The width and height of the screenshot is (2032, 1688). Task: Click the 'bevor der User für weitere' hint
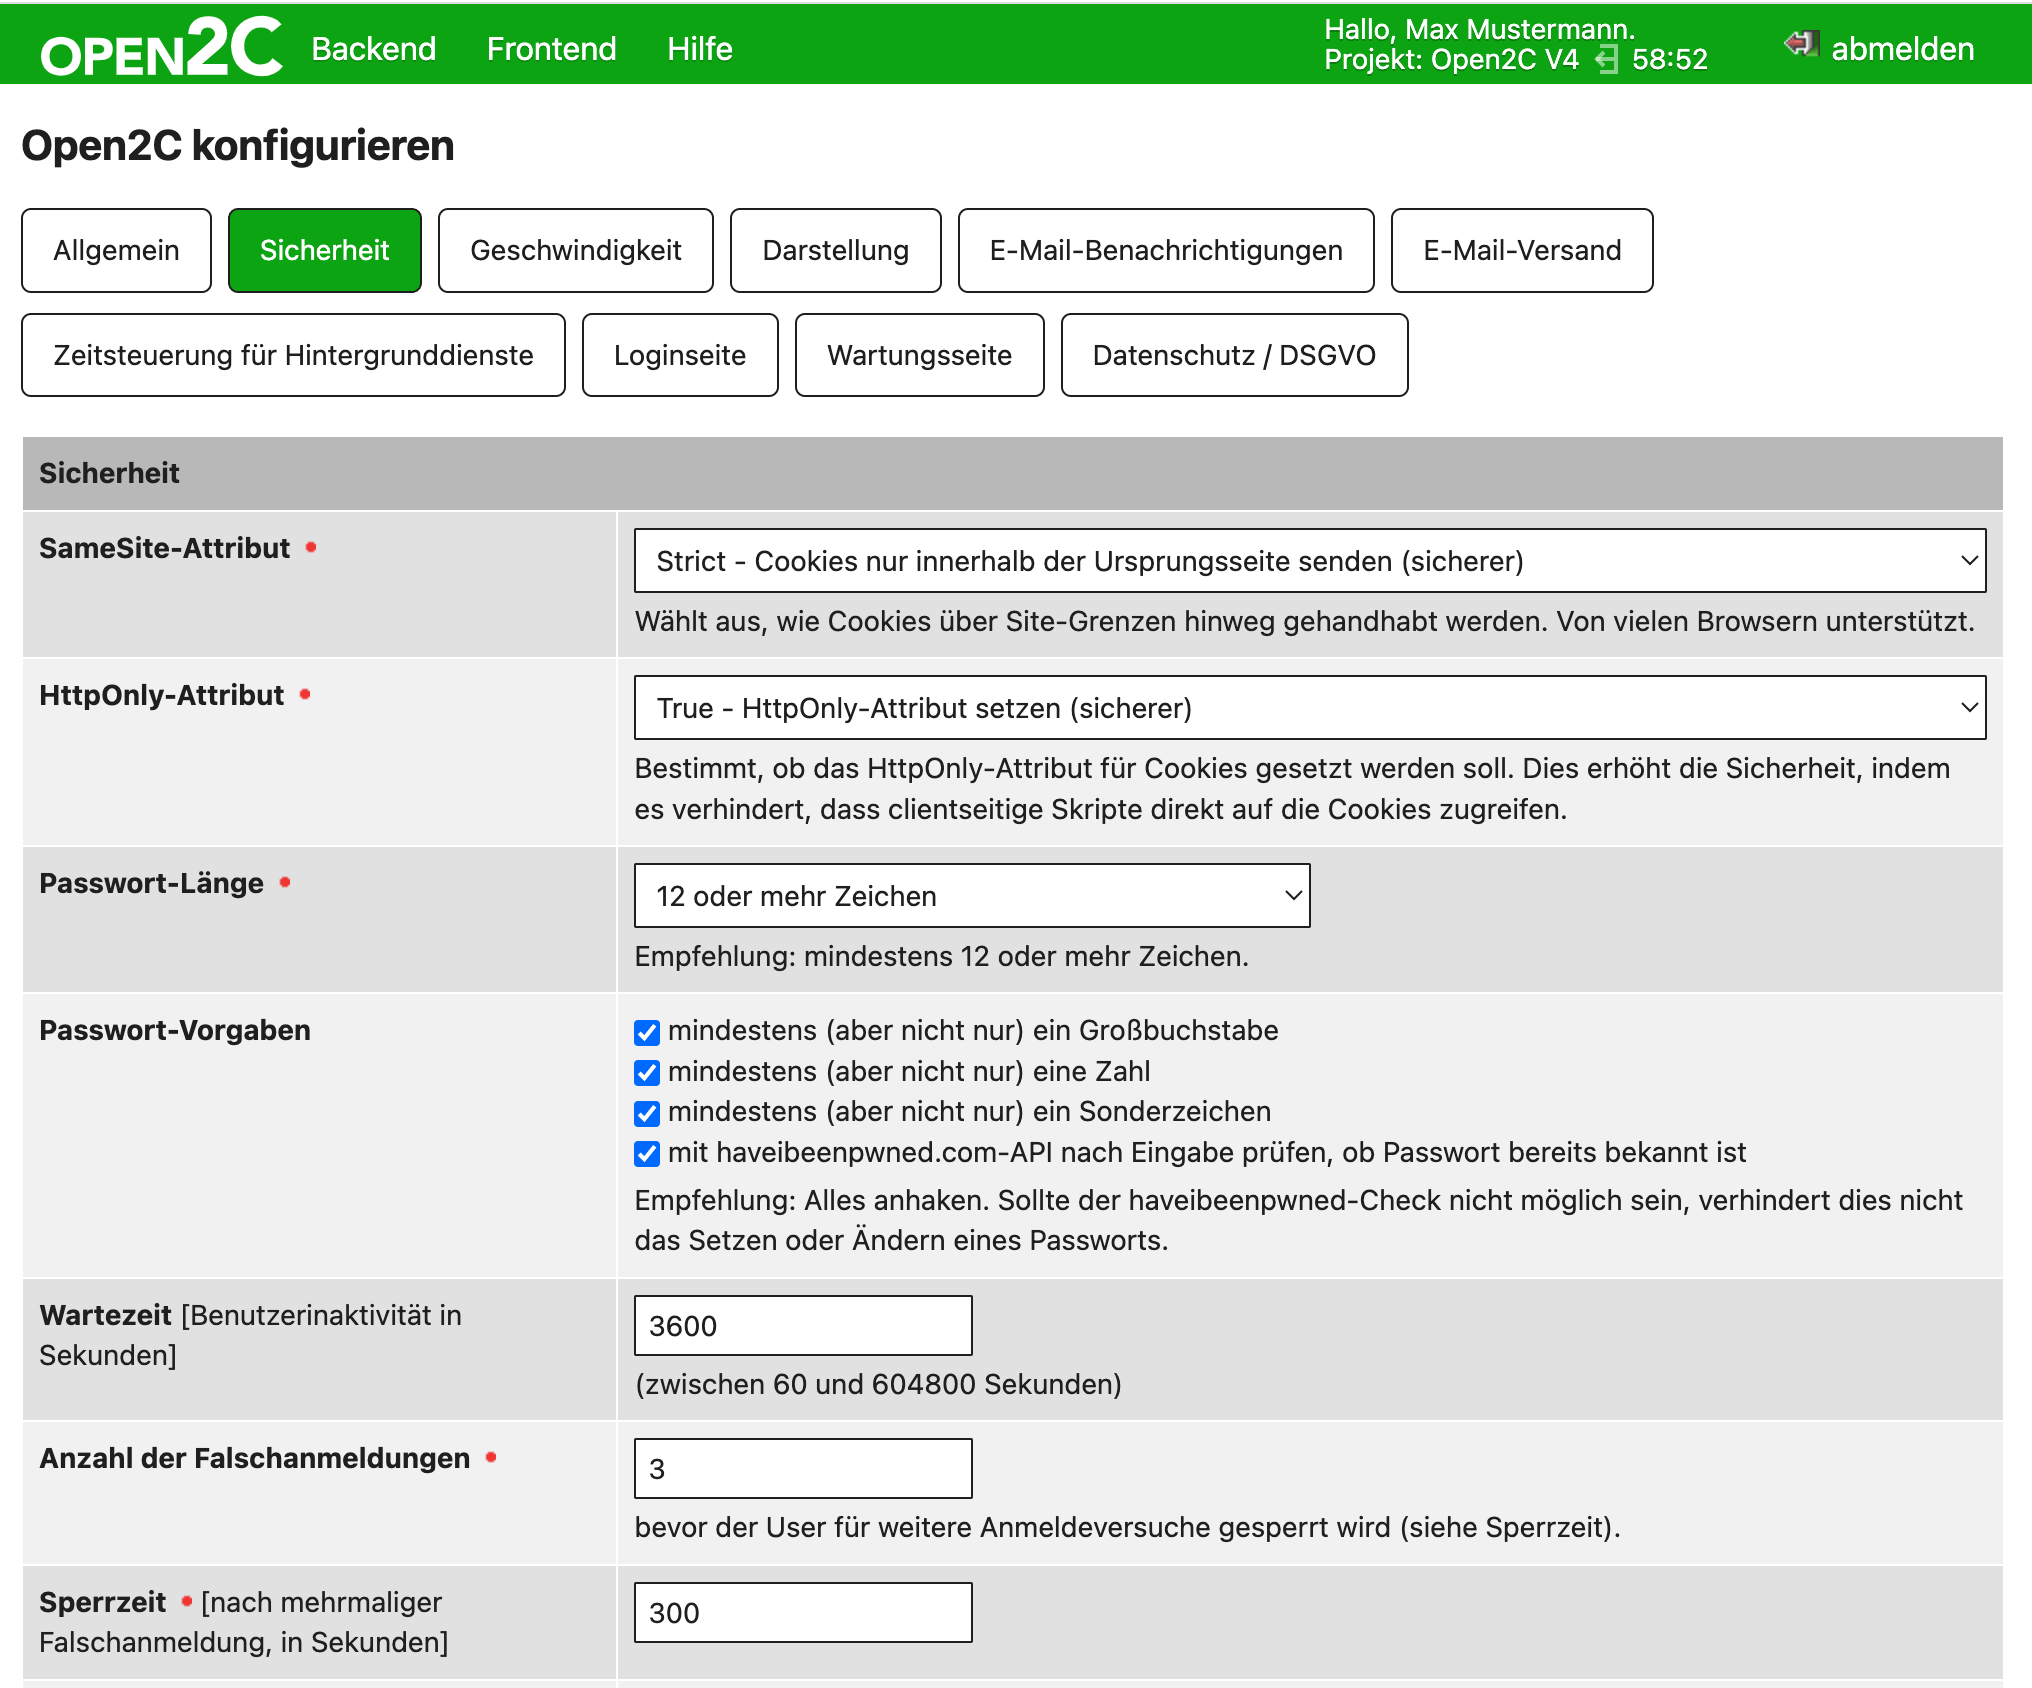(x=1128, y=1527)
